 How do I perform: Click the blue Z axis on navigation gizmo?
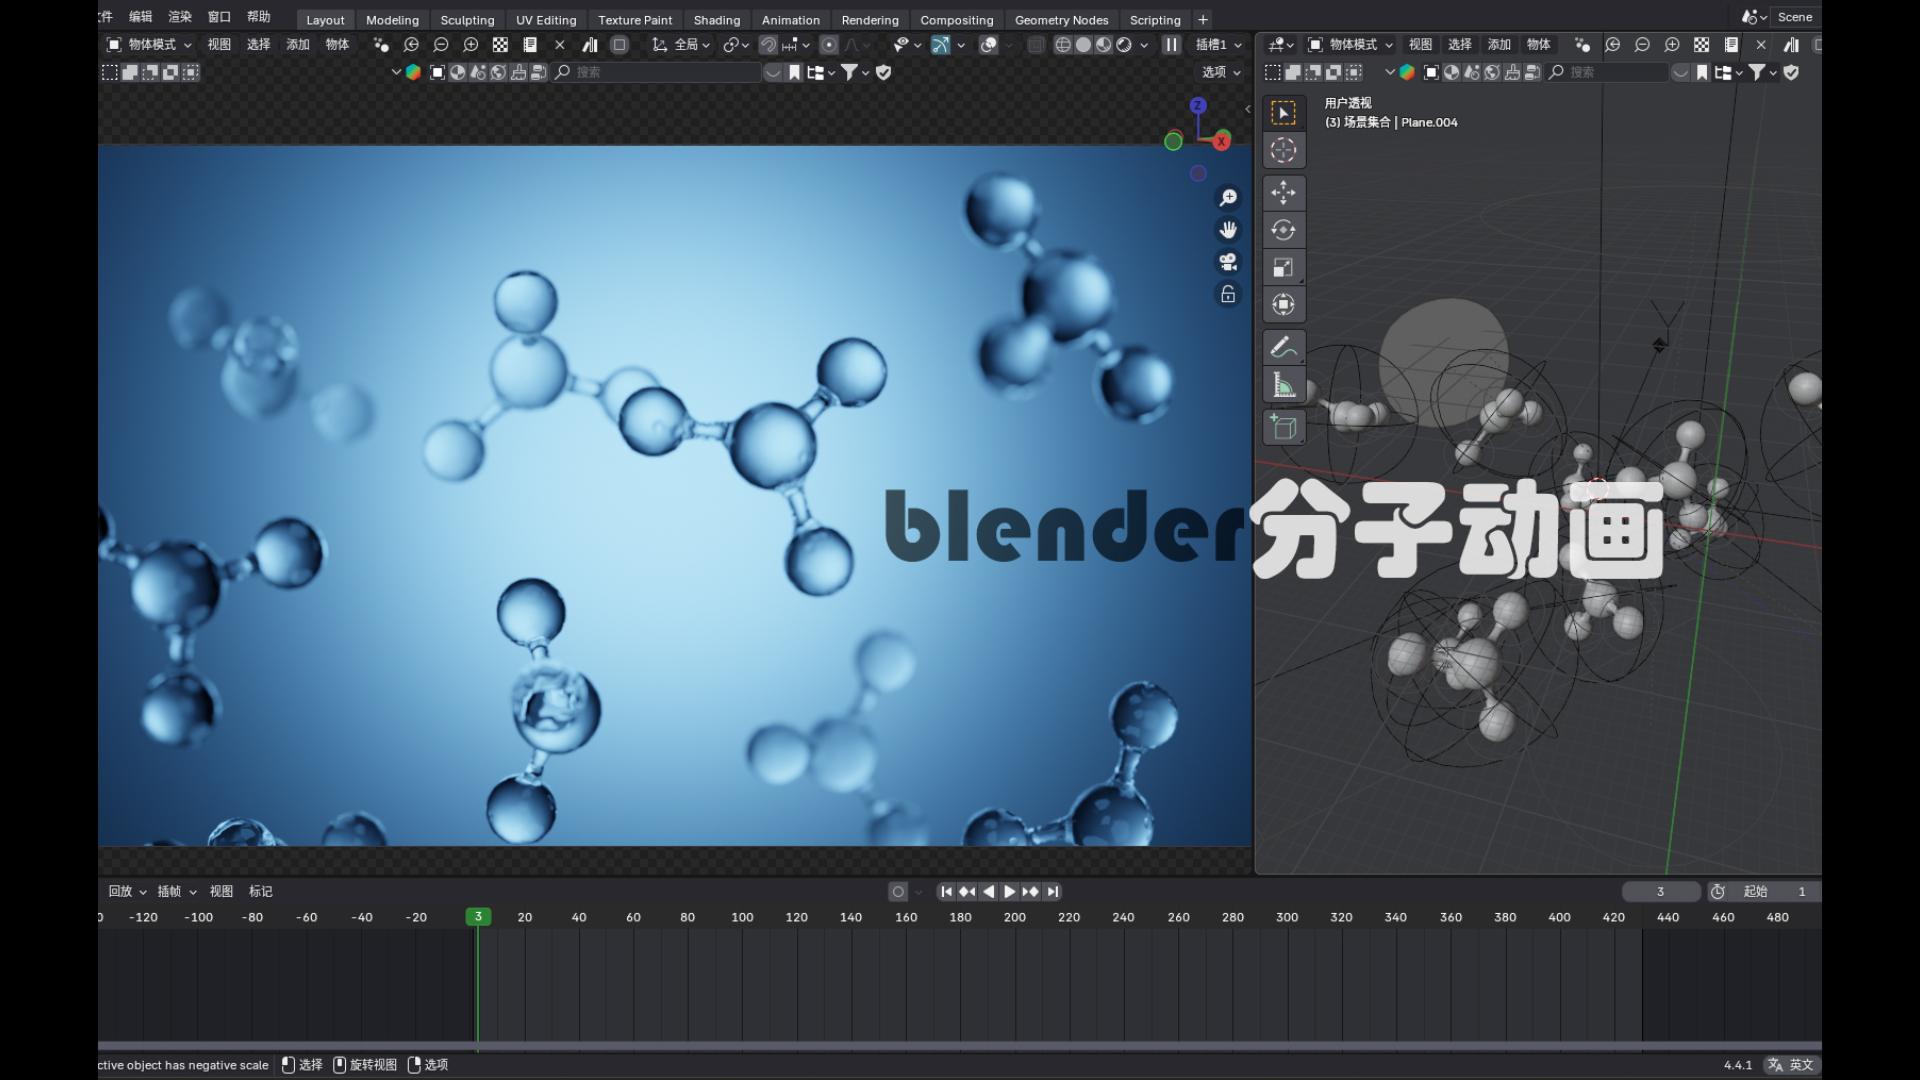click(1198, 105)
